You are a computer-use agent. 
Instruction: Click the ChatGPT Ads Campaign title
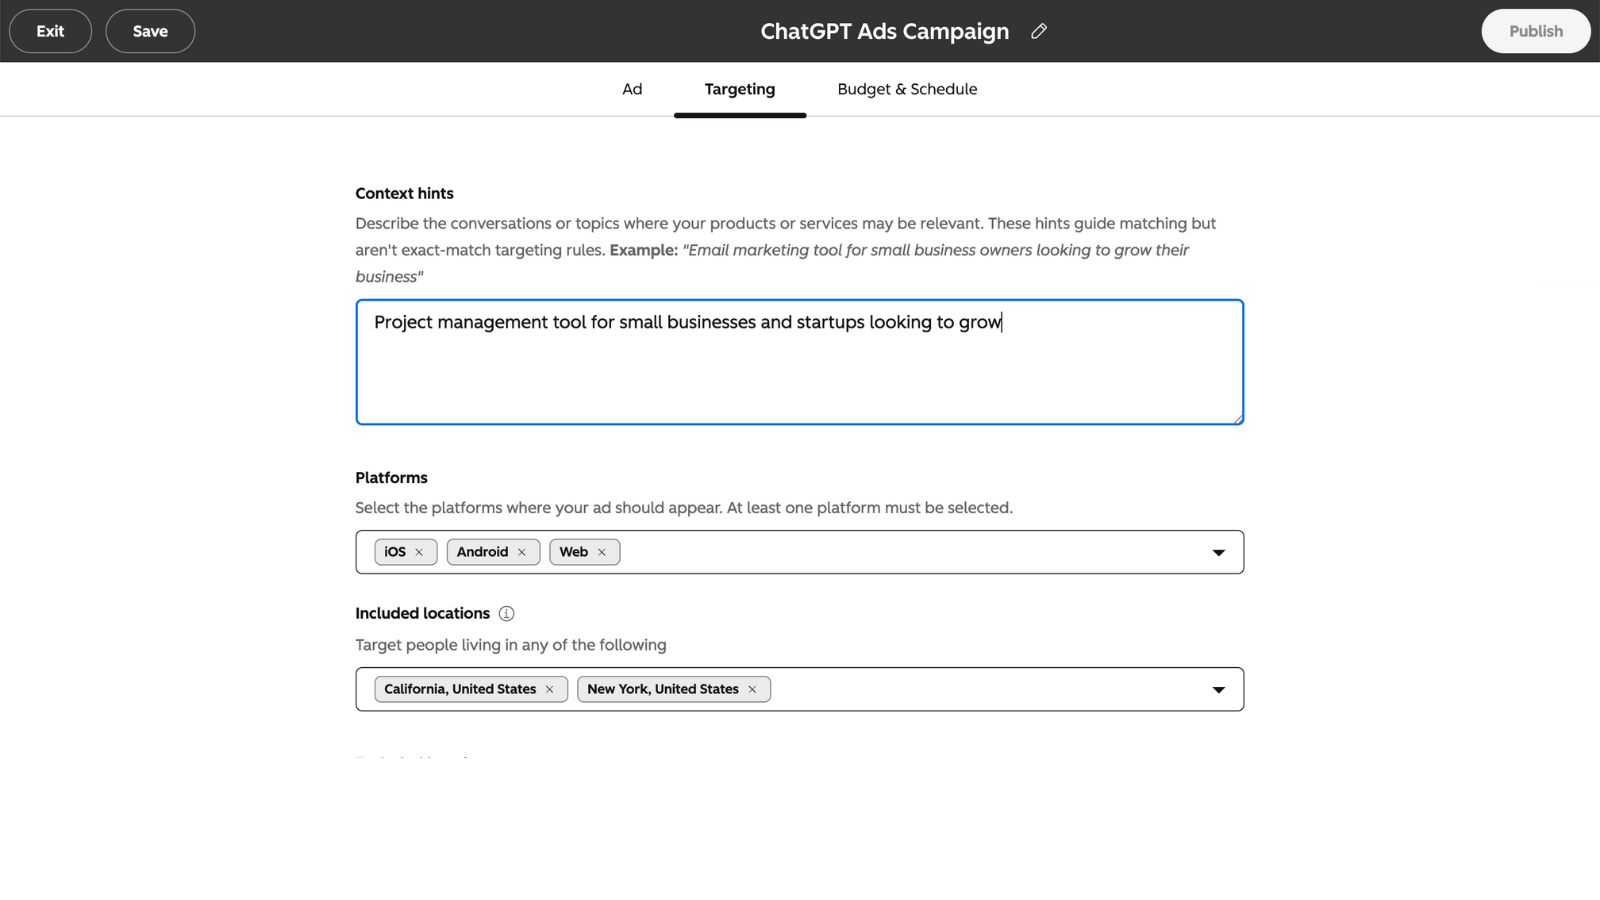tap(885, 31)
